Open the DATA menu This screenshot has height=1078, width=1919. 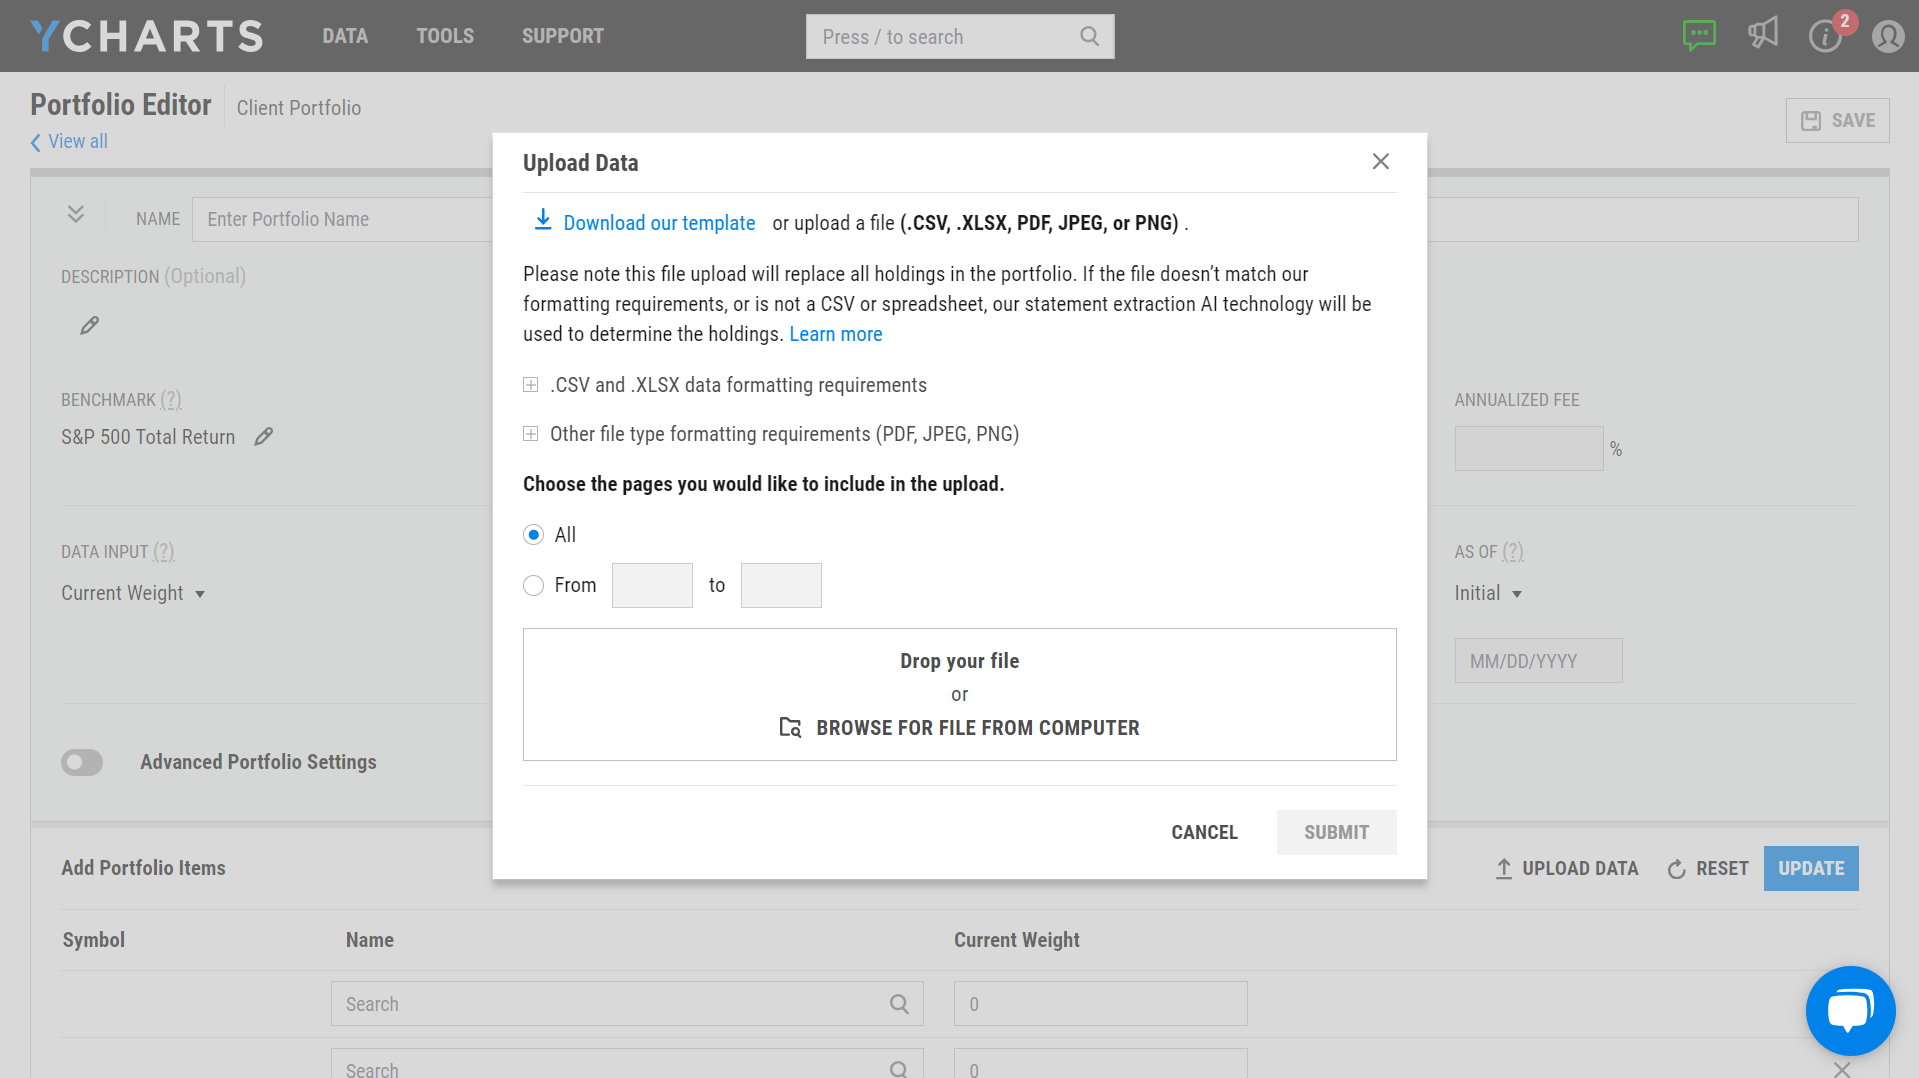coord(345,36)
